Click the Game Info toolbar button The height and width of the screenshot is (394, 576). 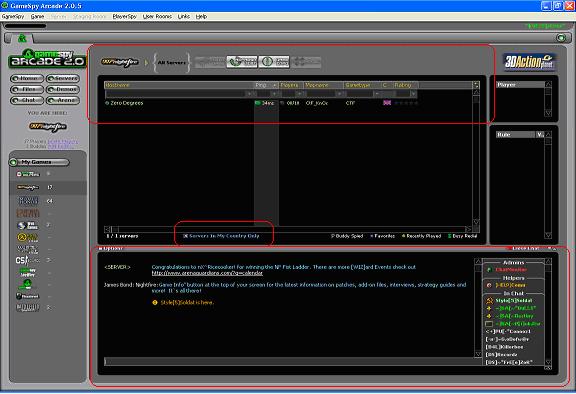[x=274, y=62]
